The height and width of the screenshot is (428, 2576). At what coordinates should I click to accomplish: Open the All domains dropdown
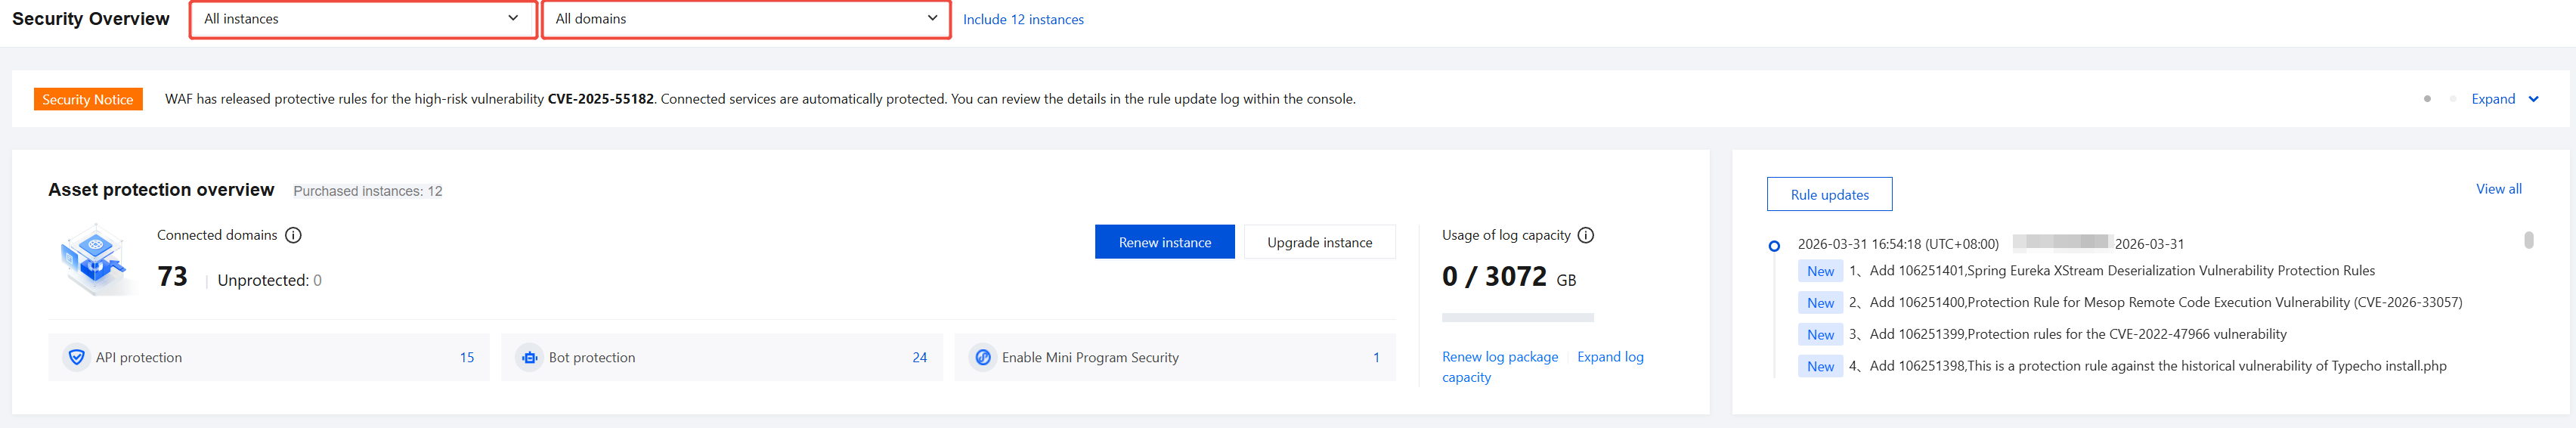click(745, 19)
